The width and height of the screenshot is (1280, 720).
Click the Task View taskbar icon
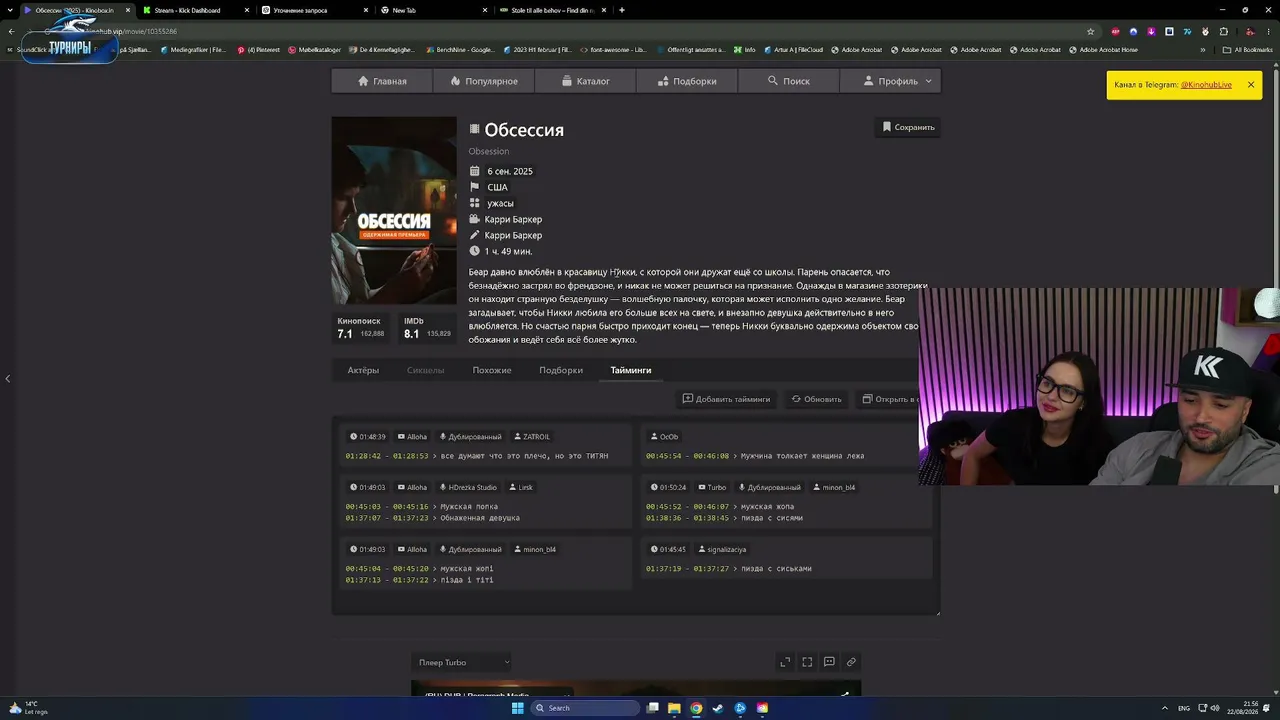[x=652, y=708]
